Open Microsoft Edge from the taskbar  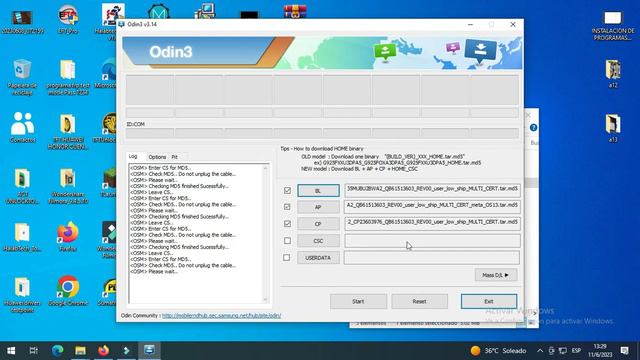57,351
